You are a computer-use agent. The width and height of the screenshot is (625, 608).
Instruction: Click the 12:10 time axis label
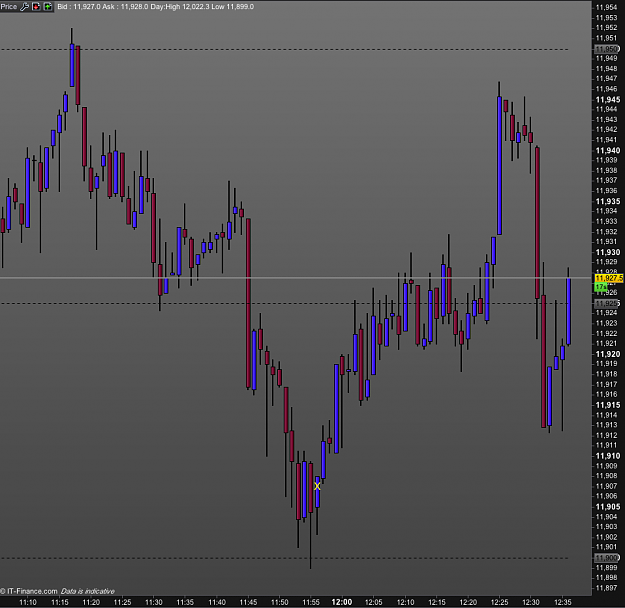[405, 602]
